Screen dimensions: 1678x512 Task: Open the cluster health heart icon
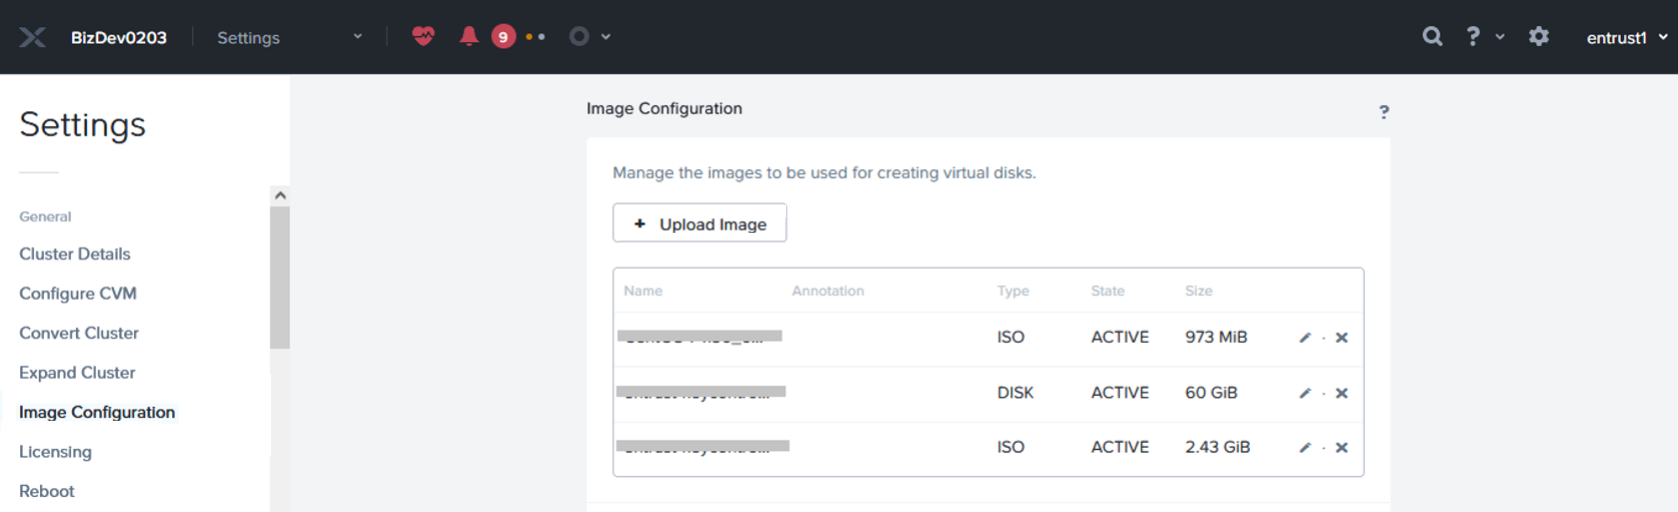[423, 37]
